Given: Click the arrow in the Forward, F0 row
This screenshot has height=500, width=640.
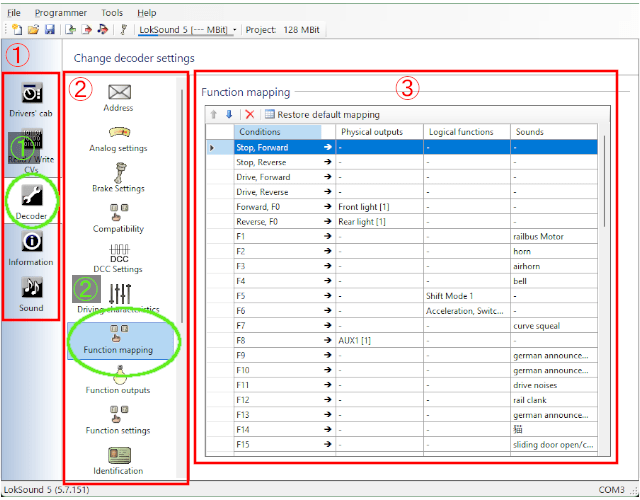Looking at the screenshot, I should tap(326, 207).
